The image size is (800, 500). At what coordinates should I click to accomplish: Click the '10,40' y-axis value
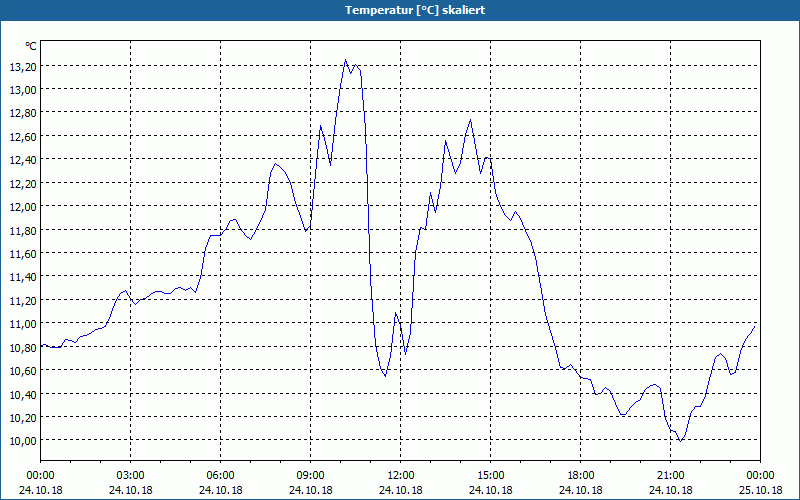[x=23, y=394]
